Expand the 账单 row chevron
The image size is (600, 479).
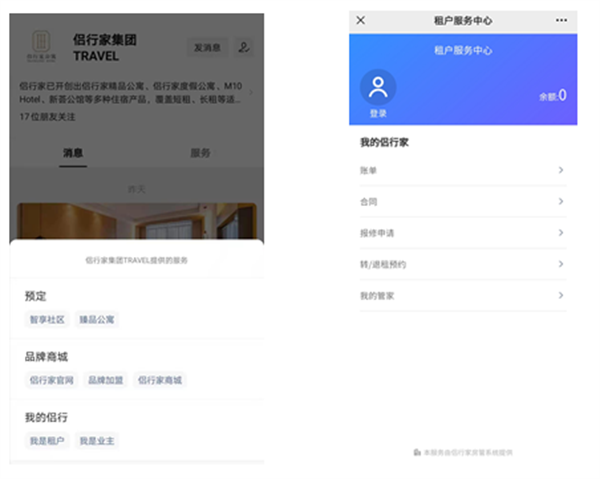coord(560,171)
